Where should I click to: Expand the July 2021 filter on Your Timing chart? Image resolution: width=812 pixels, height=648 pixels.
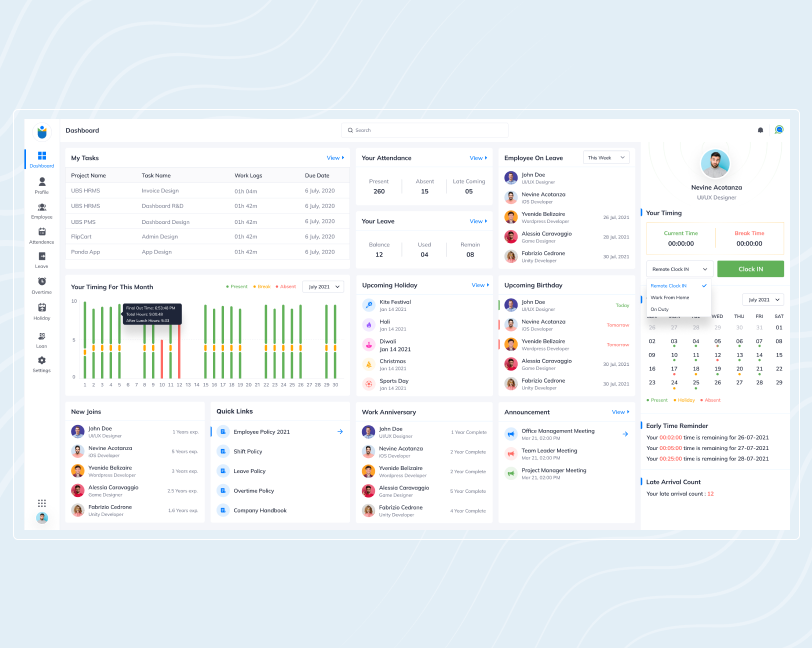click(x=322, y=286)
